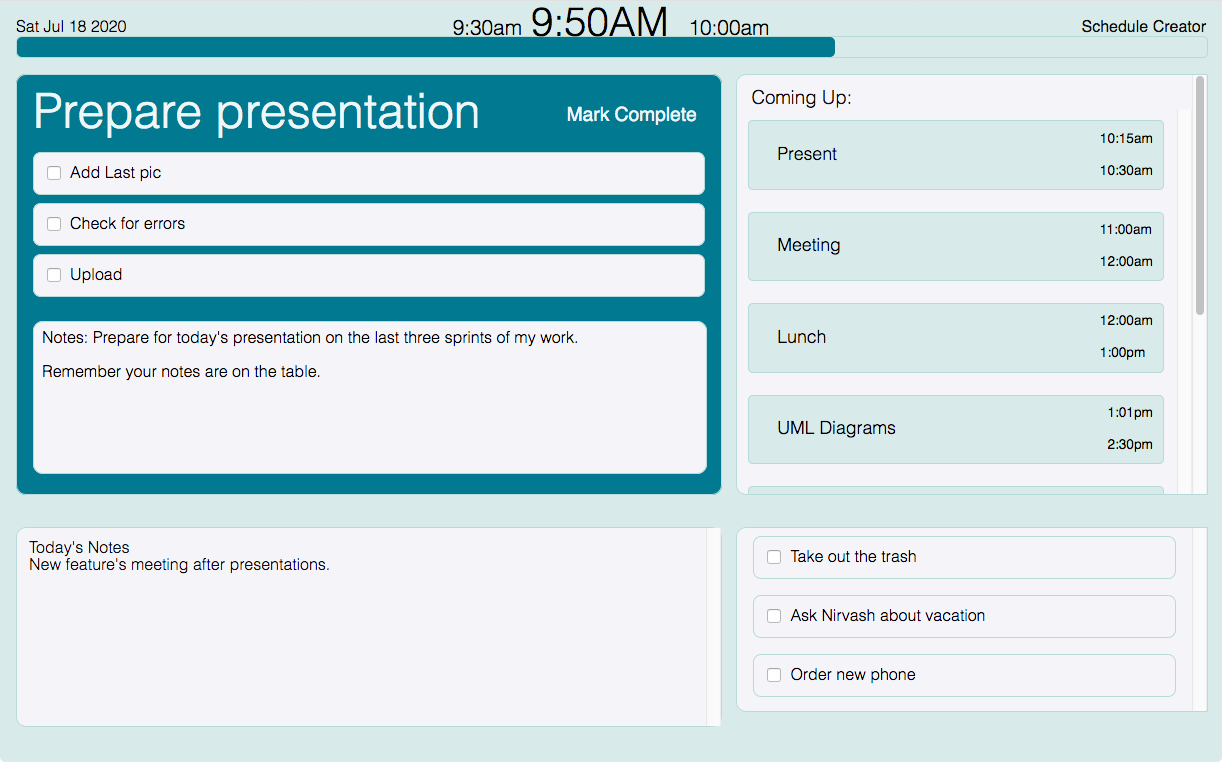Viewport: 1222px width, 762px height.
Task: Select the Present event card
Action: pyautogui.click(x=955, y=155)
